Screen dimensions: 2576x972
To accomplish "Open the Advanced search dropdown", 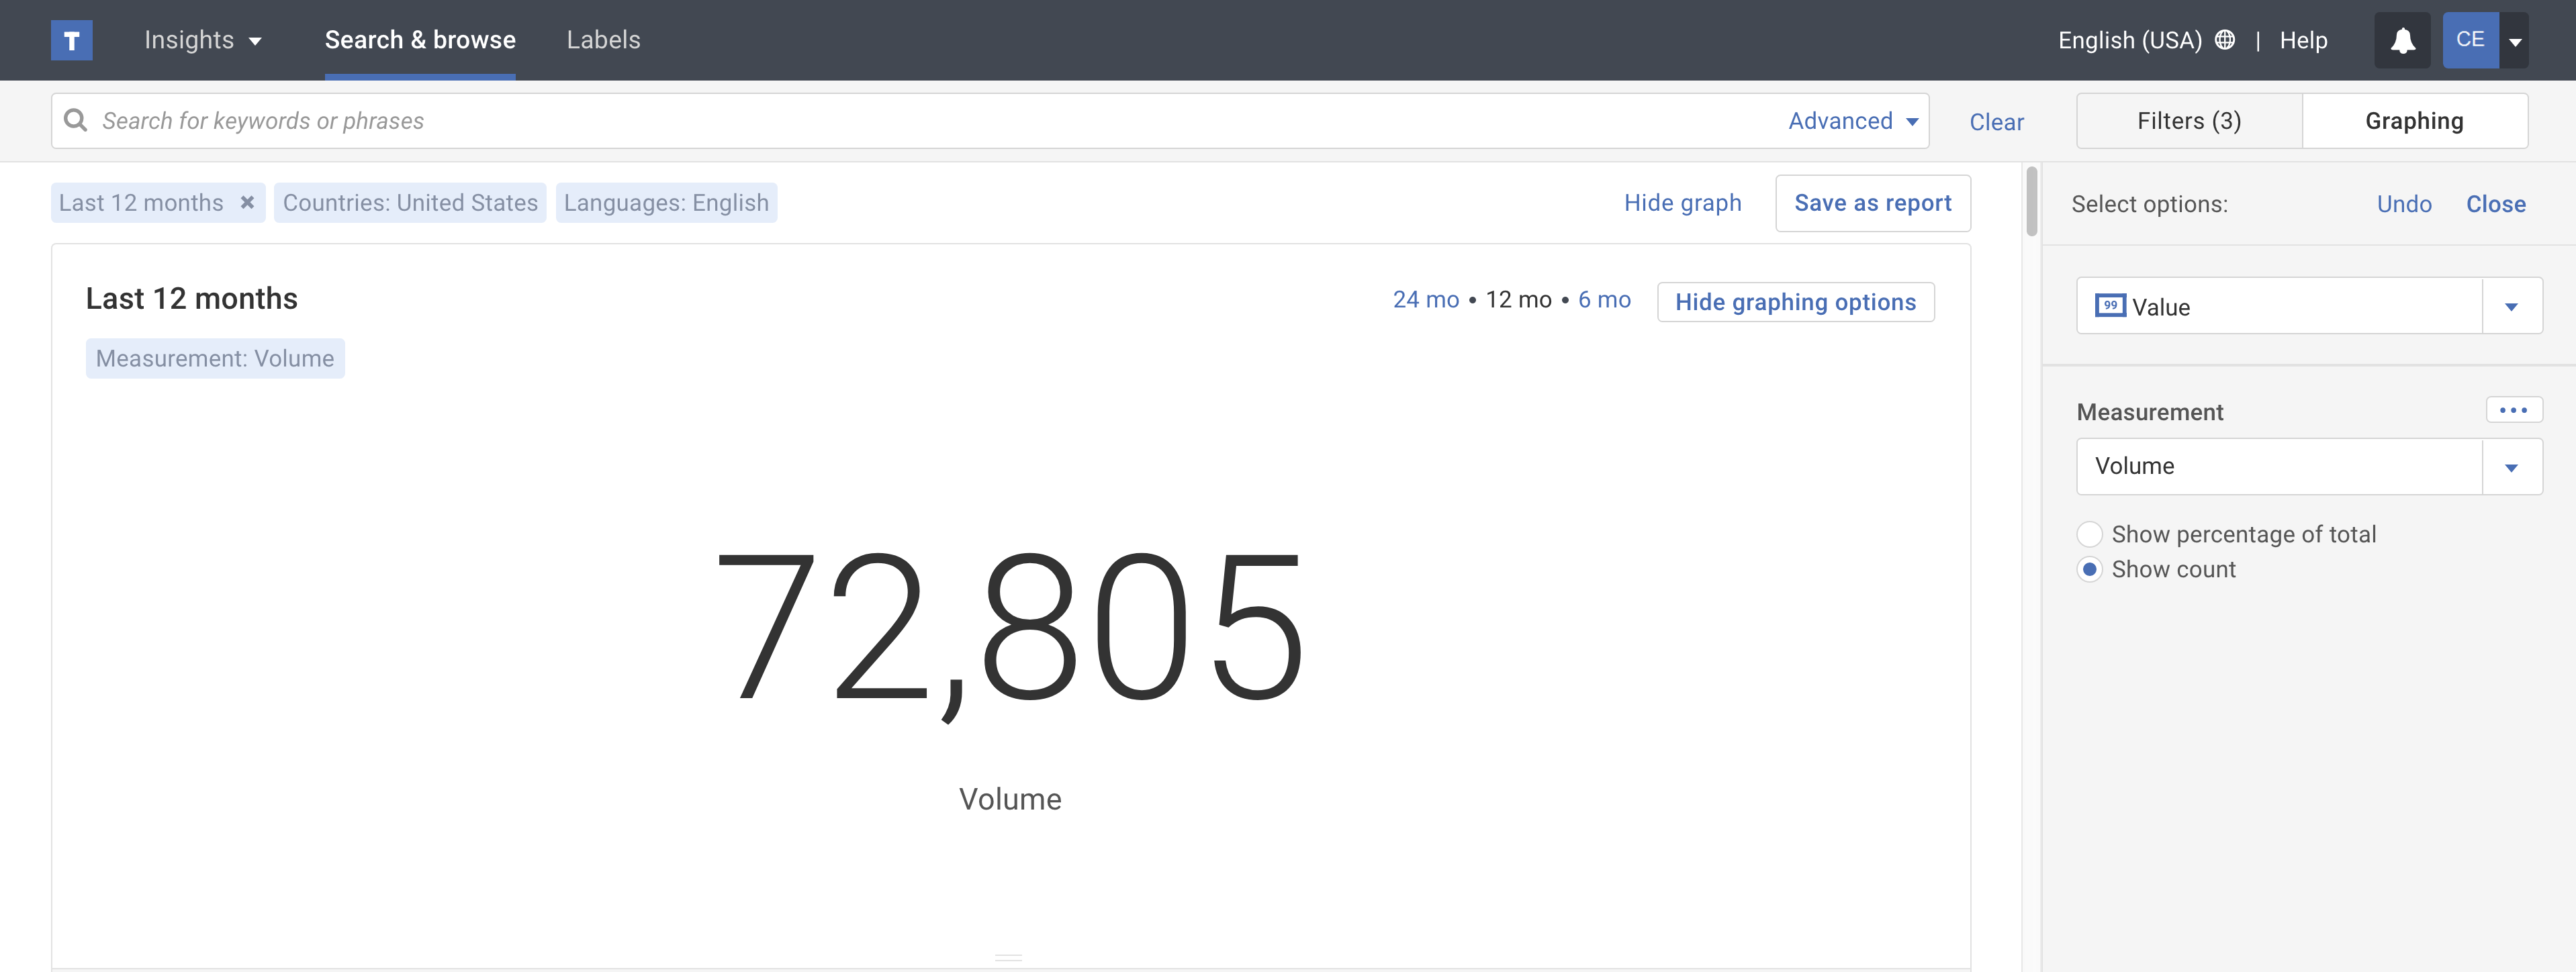I will click(1852, 121).
